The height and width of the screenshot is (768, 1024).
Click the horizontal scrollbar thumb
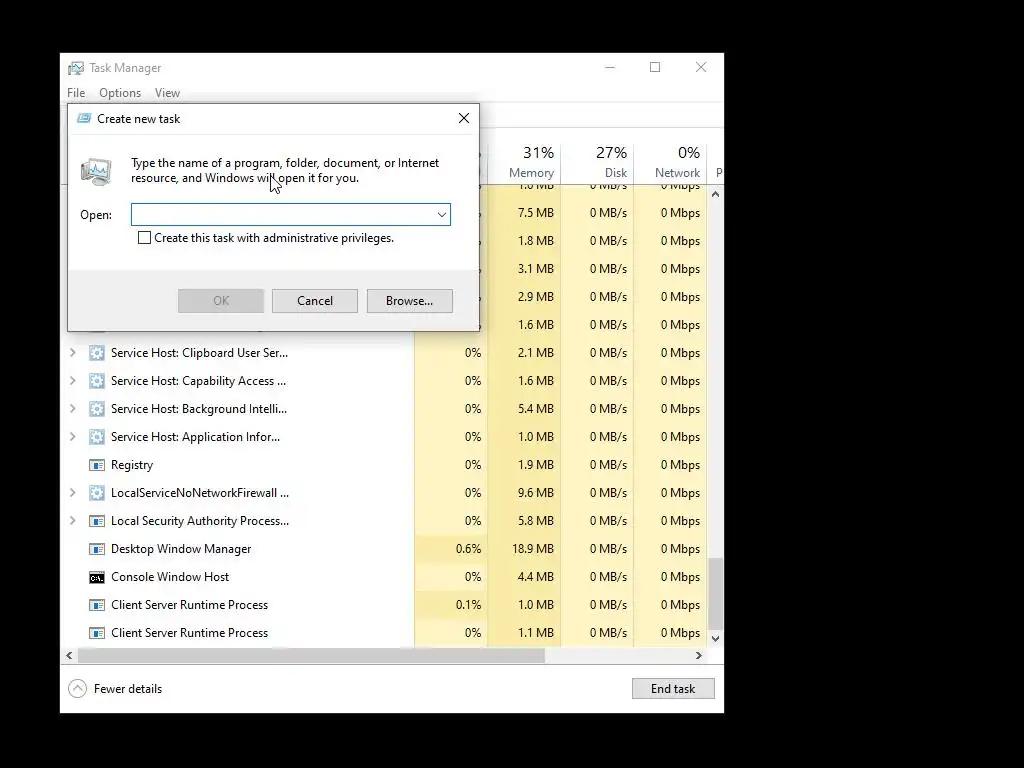tap(311, 656)
